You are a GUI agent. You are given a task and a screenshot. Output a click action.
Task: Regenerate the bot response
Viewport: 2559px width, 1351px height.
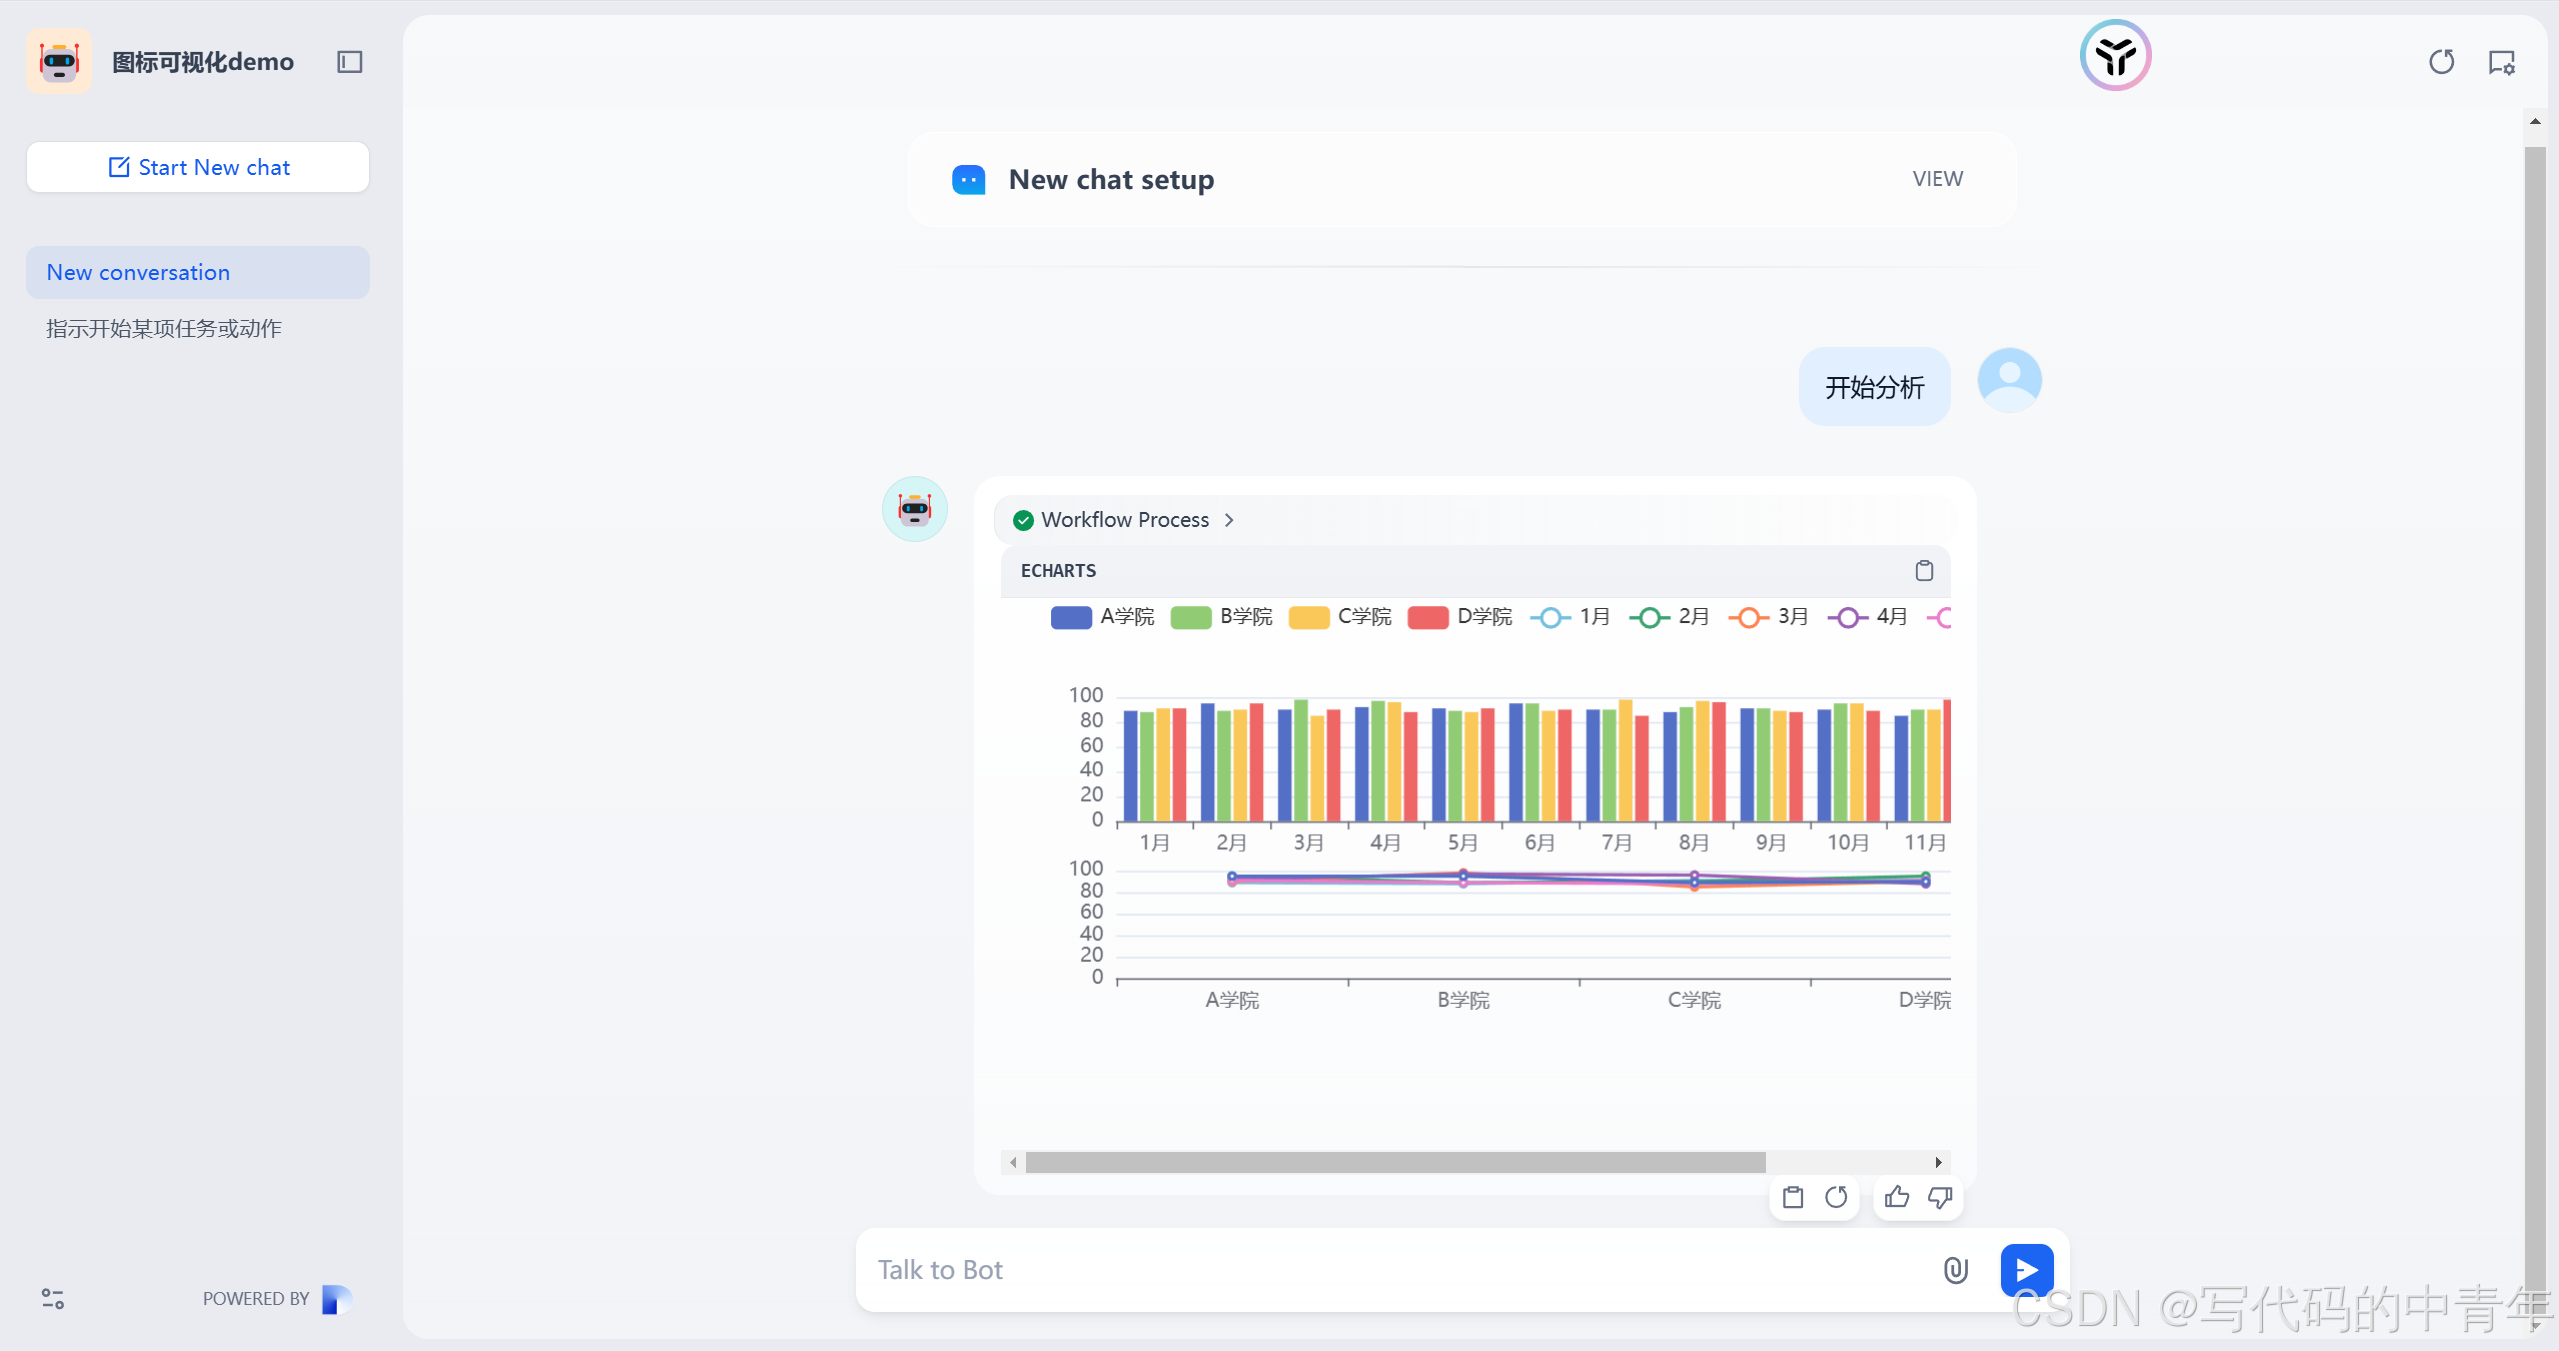pyautogui.click(x=1836, y=1197)
